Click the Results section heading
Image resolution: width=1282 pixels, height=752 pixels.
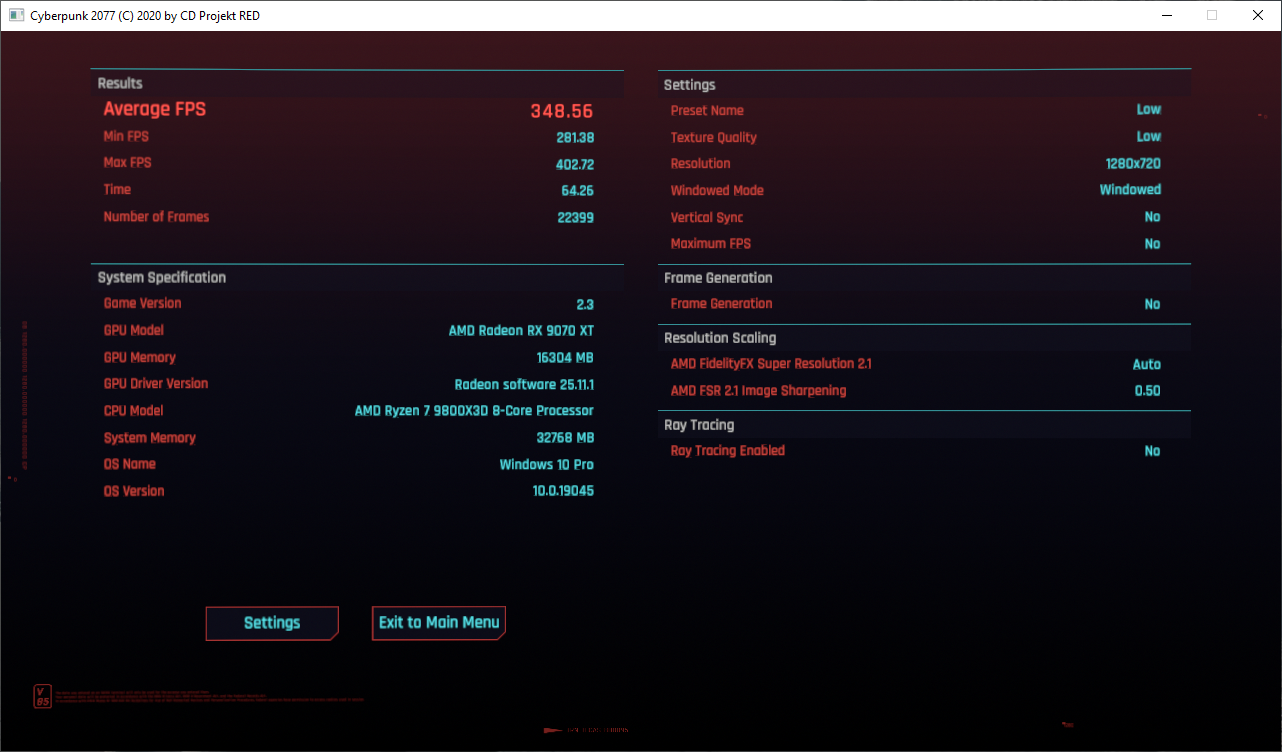[x=120, y=83]
